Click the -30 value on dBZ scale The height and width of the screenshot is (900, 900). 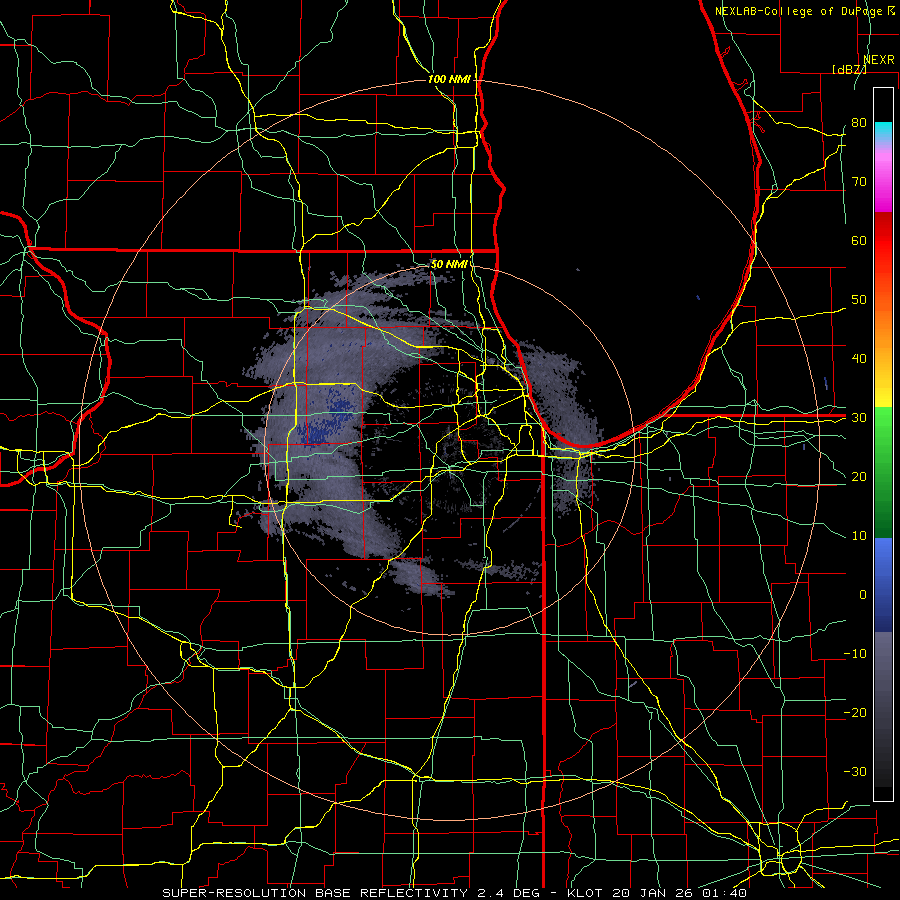point(855,772)
